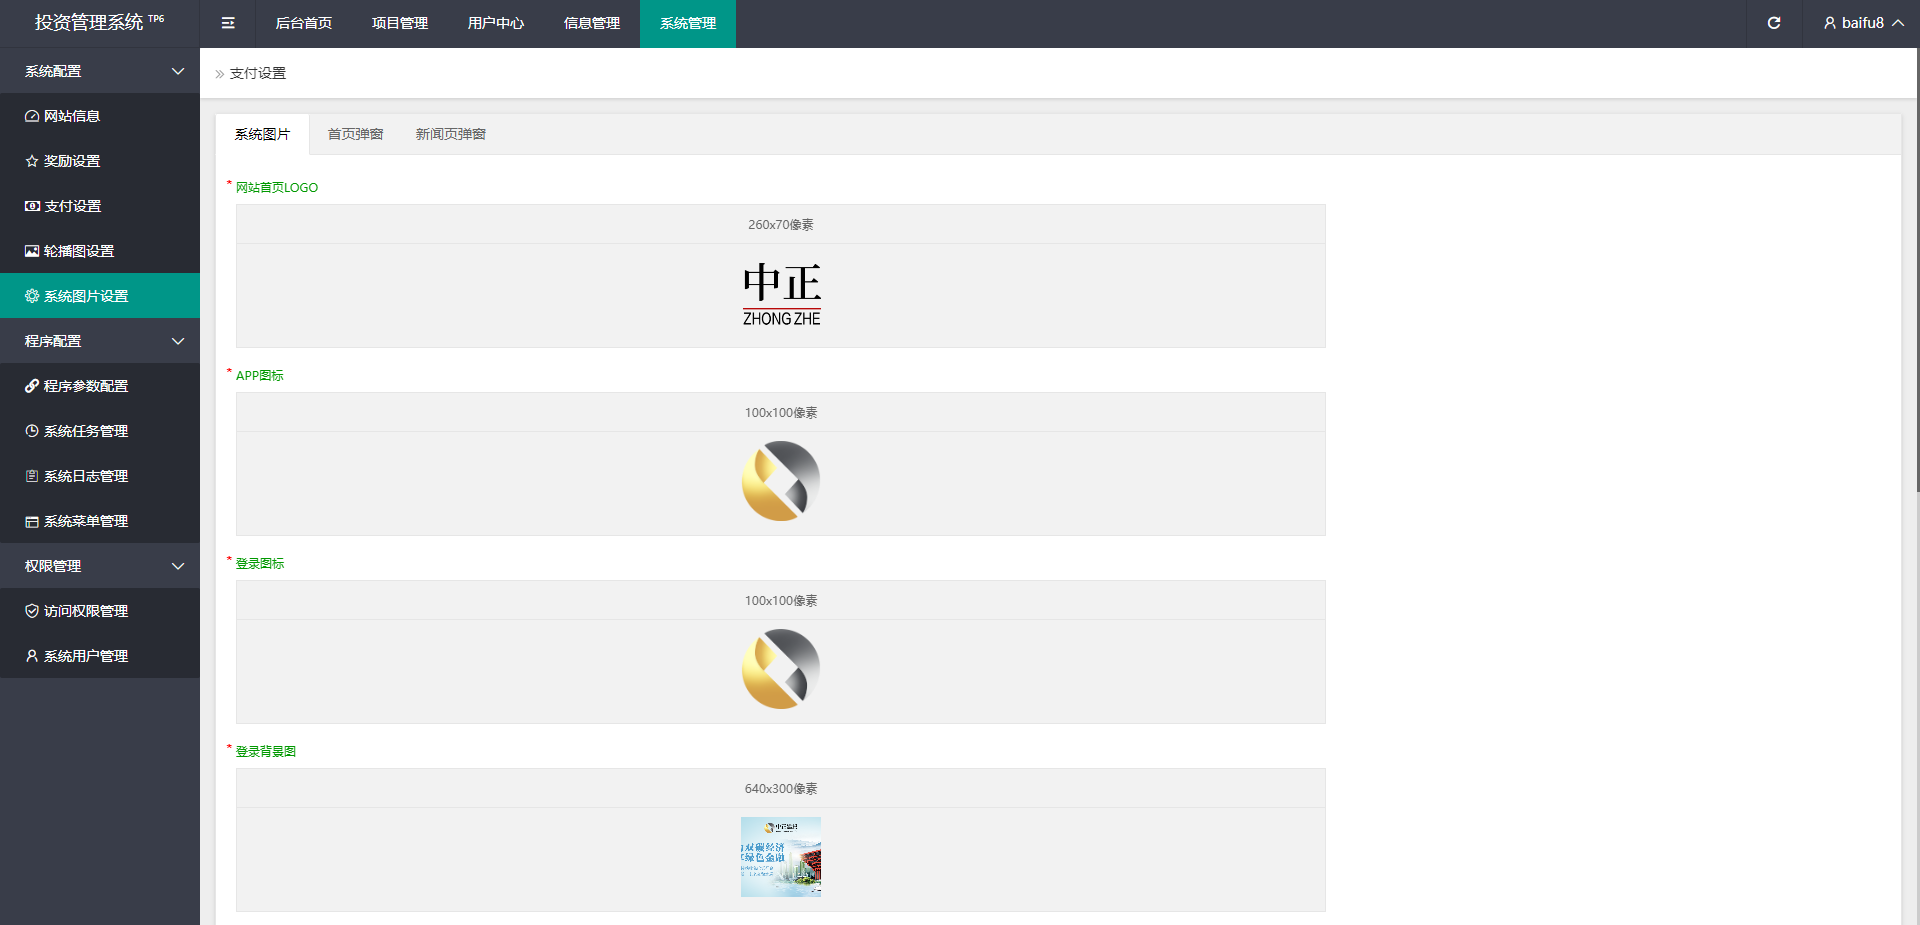The width and height of the screenshot is (1920, 925).
Task: Open 用户中心 in top navigation
Action: pos(496,23)
